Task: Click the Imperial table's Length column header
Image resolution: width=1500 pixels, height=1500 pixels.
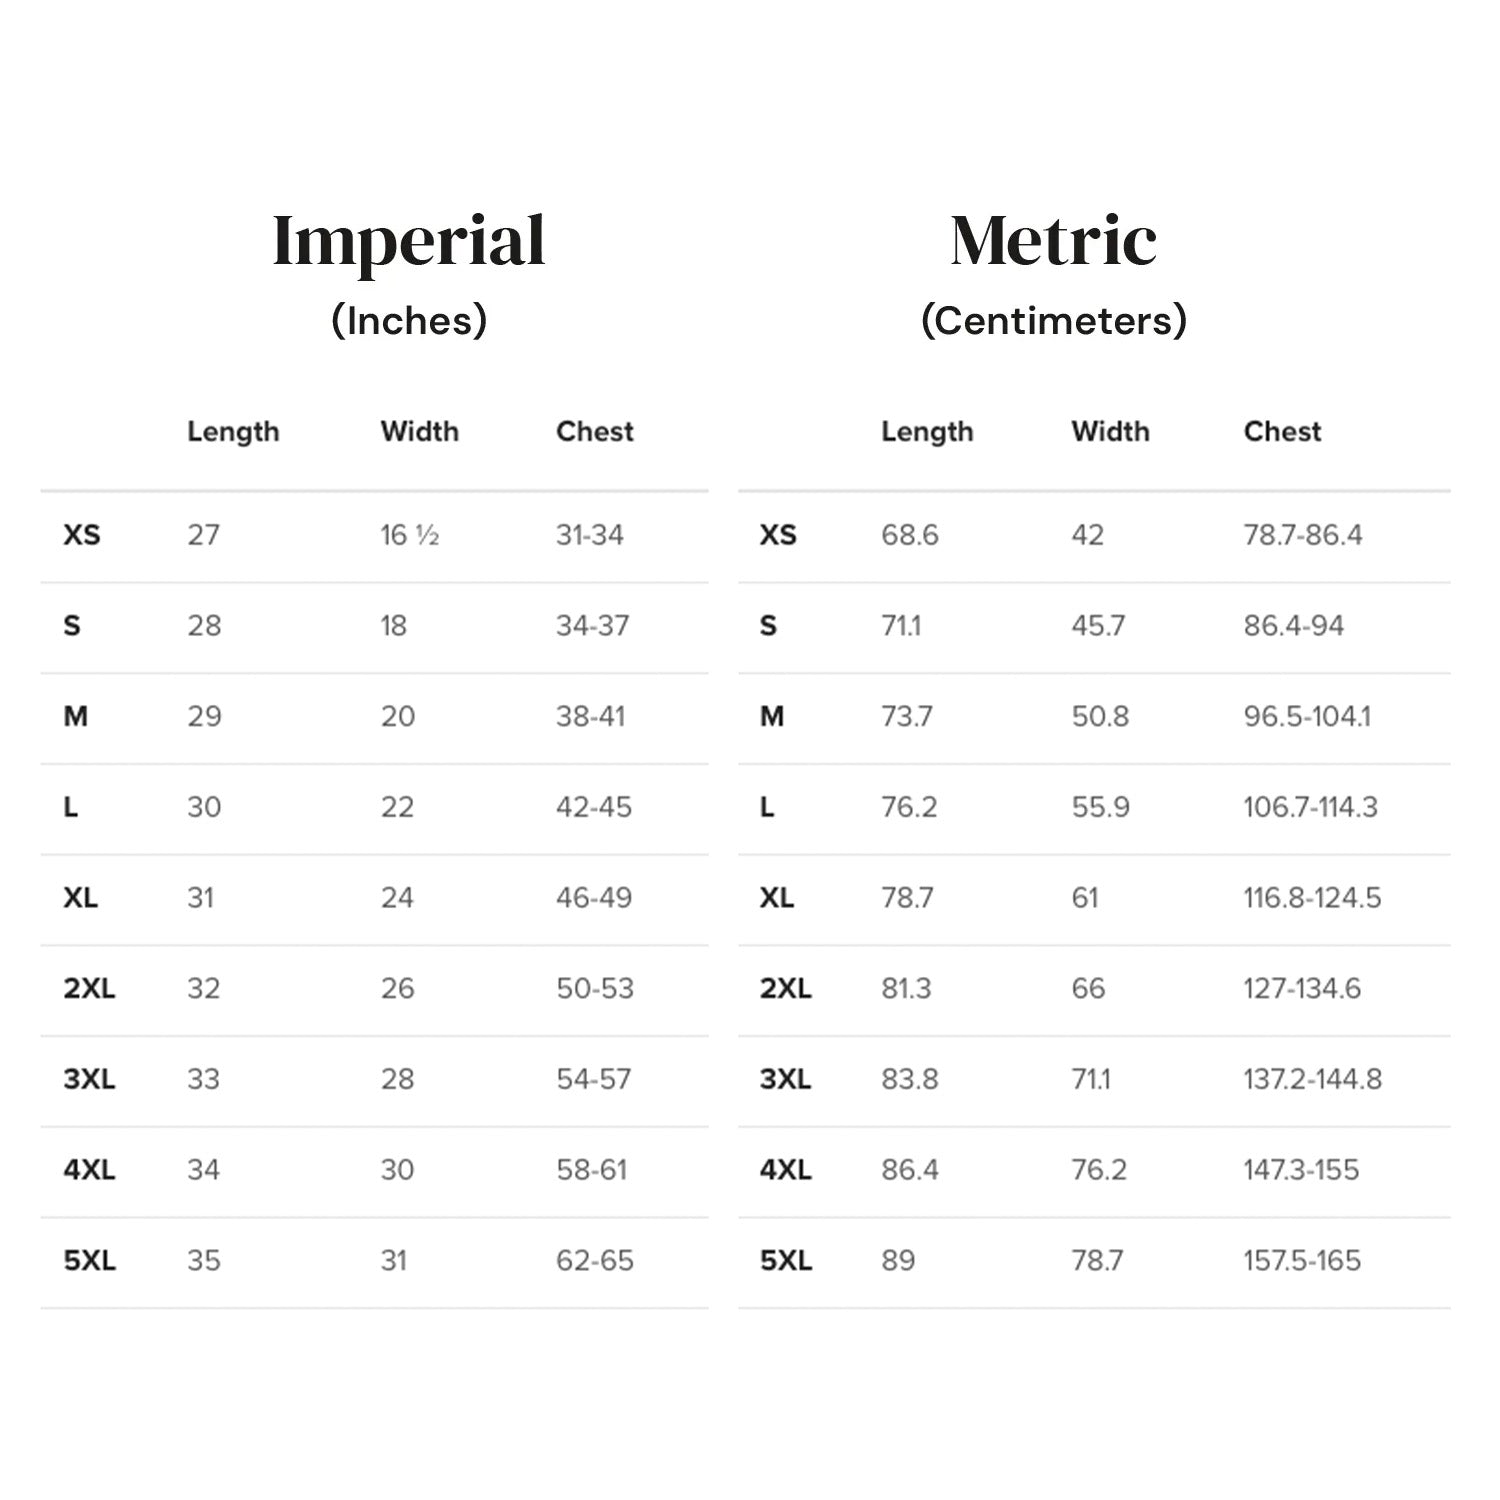Action: [233, 432]
